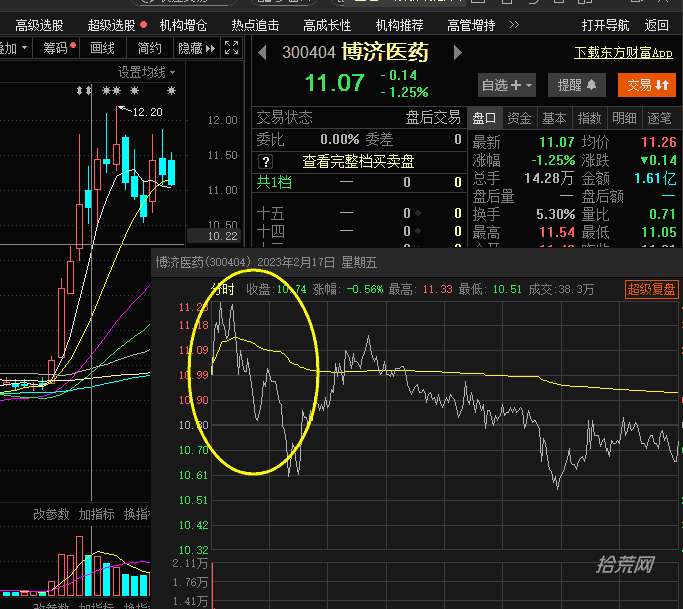Click 共1档 order depth label
The image size is (683, 609).
274,182
